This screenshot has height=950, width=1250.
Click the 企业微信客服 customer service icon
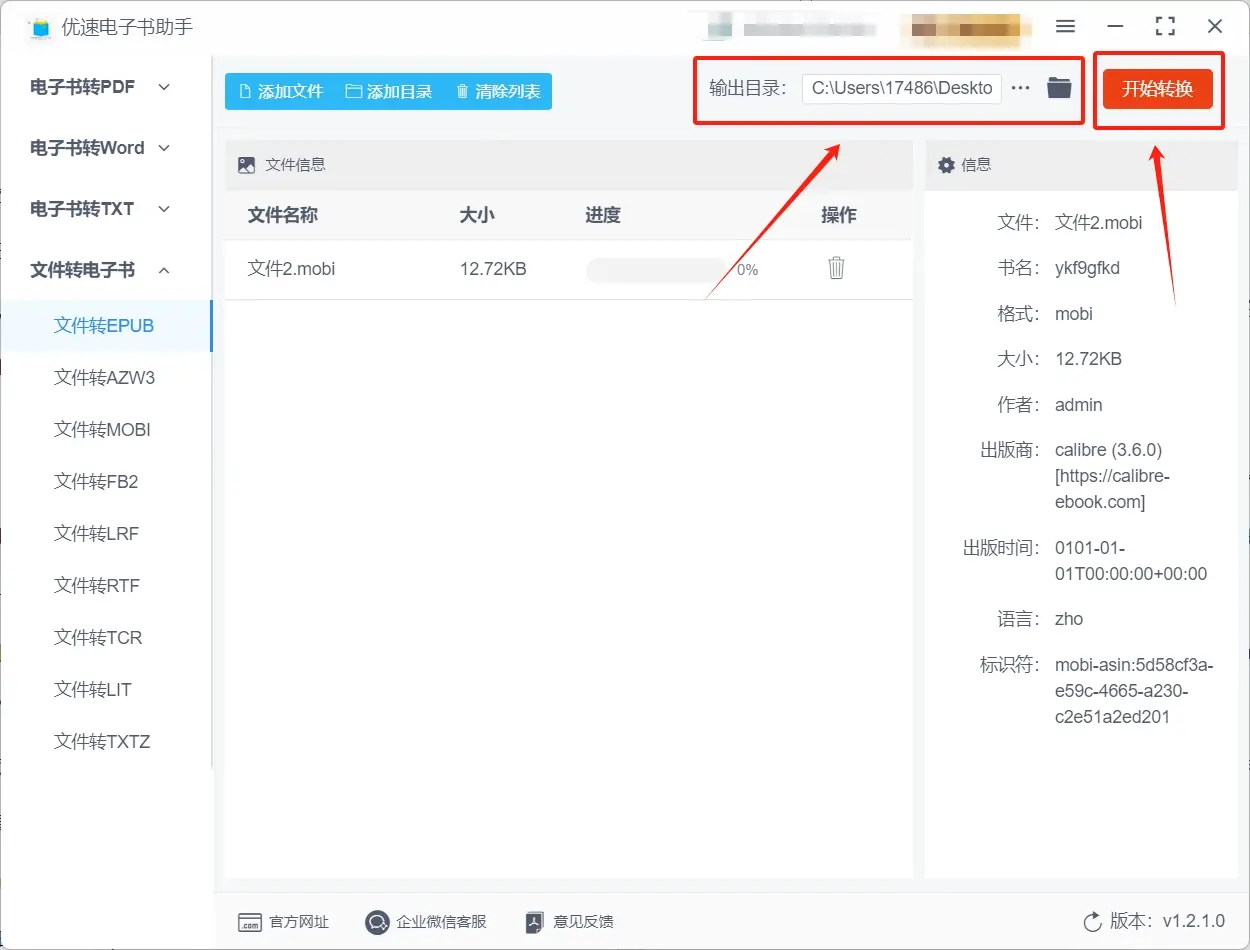(377, 922)
